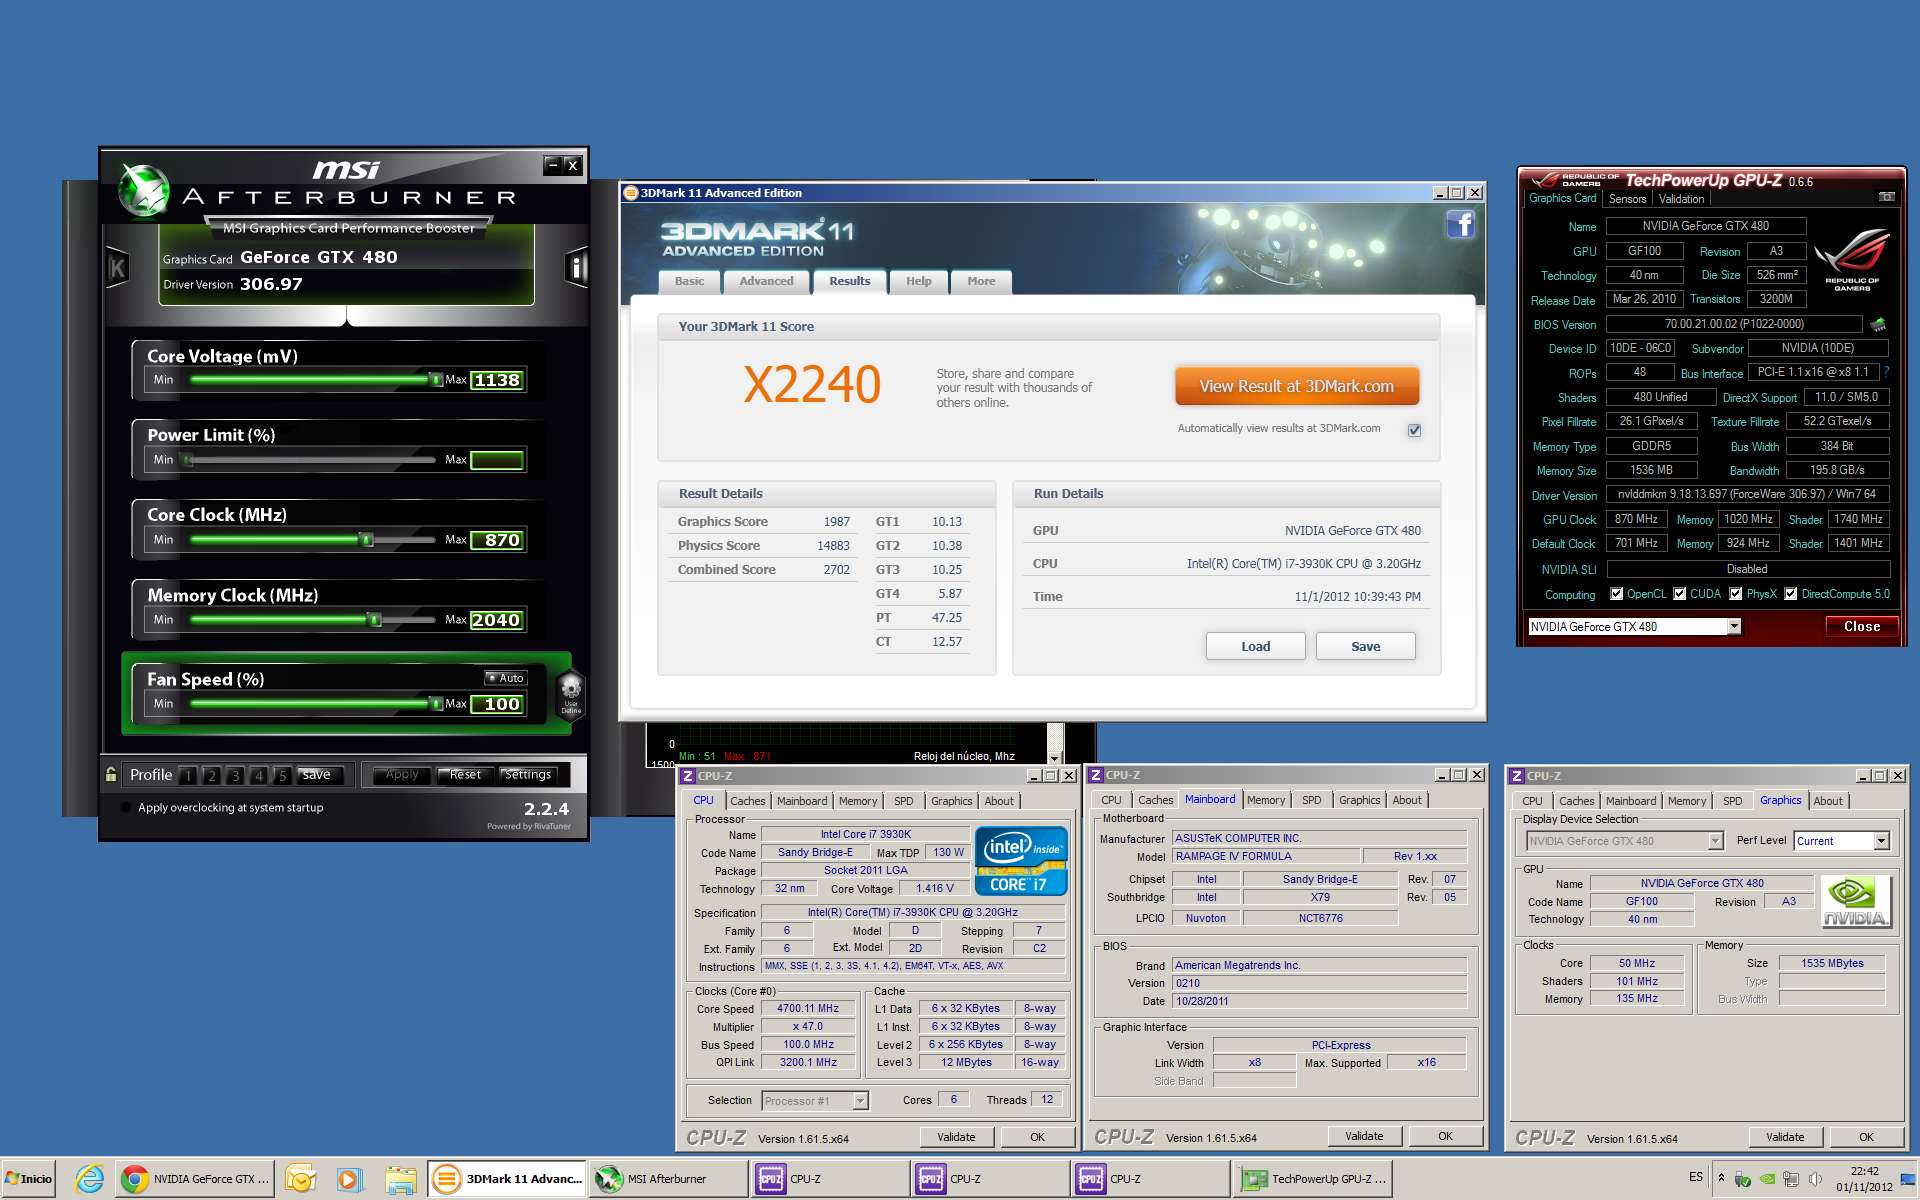The image size is (1920, 1200).
Task: Switch to the Basic tab in 3DMark 11
Action: [689, 281]
